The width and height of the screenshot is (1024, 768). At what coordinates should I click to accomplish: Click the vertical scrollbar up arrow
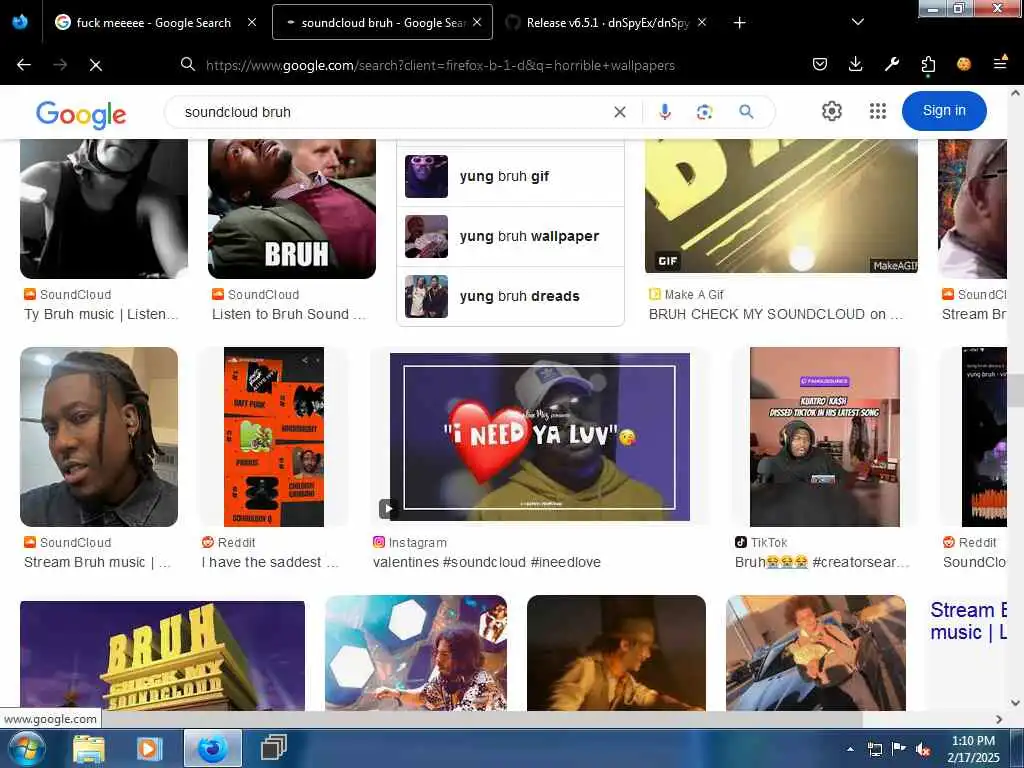pyautogui.click(x=1015, y=93)
